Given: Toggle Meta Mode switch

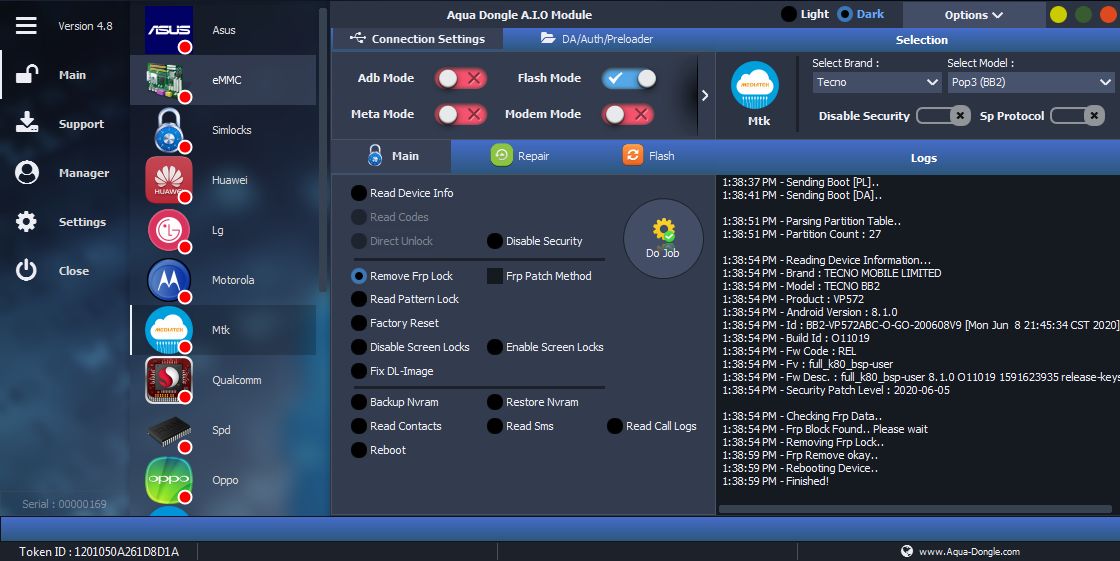Looking at the screenshot, I should coord(461,114).
